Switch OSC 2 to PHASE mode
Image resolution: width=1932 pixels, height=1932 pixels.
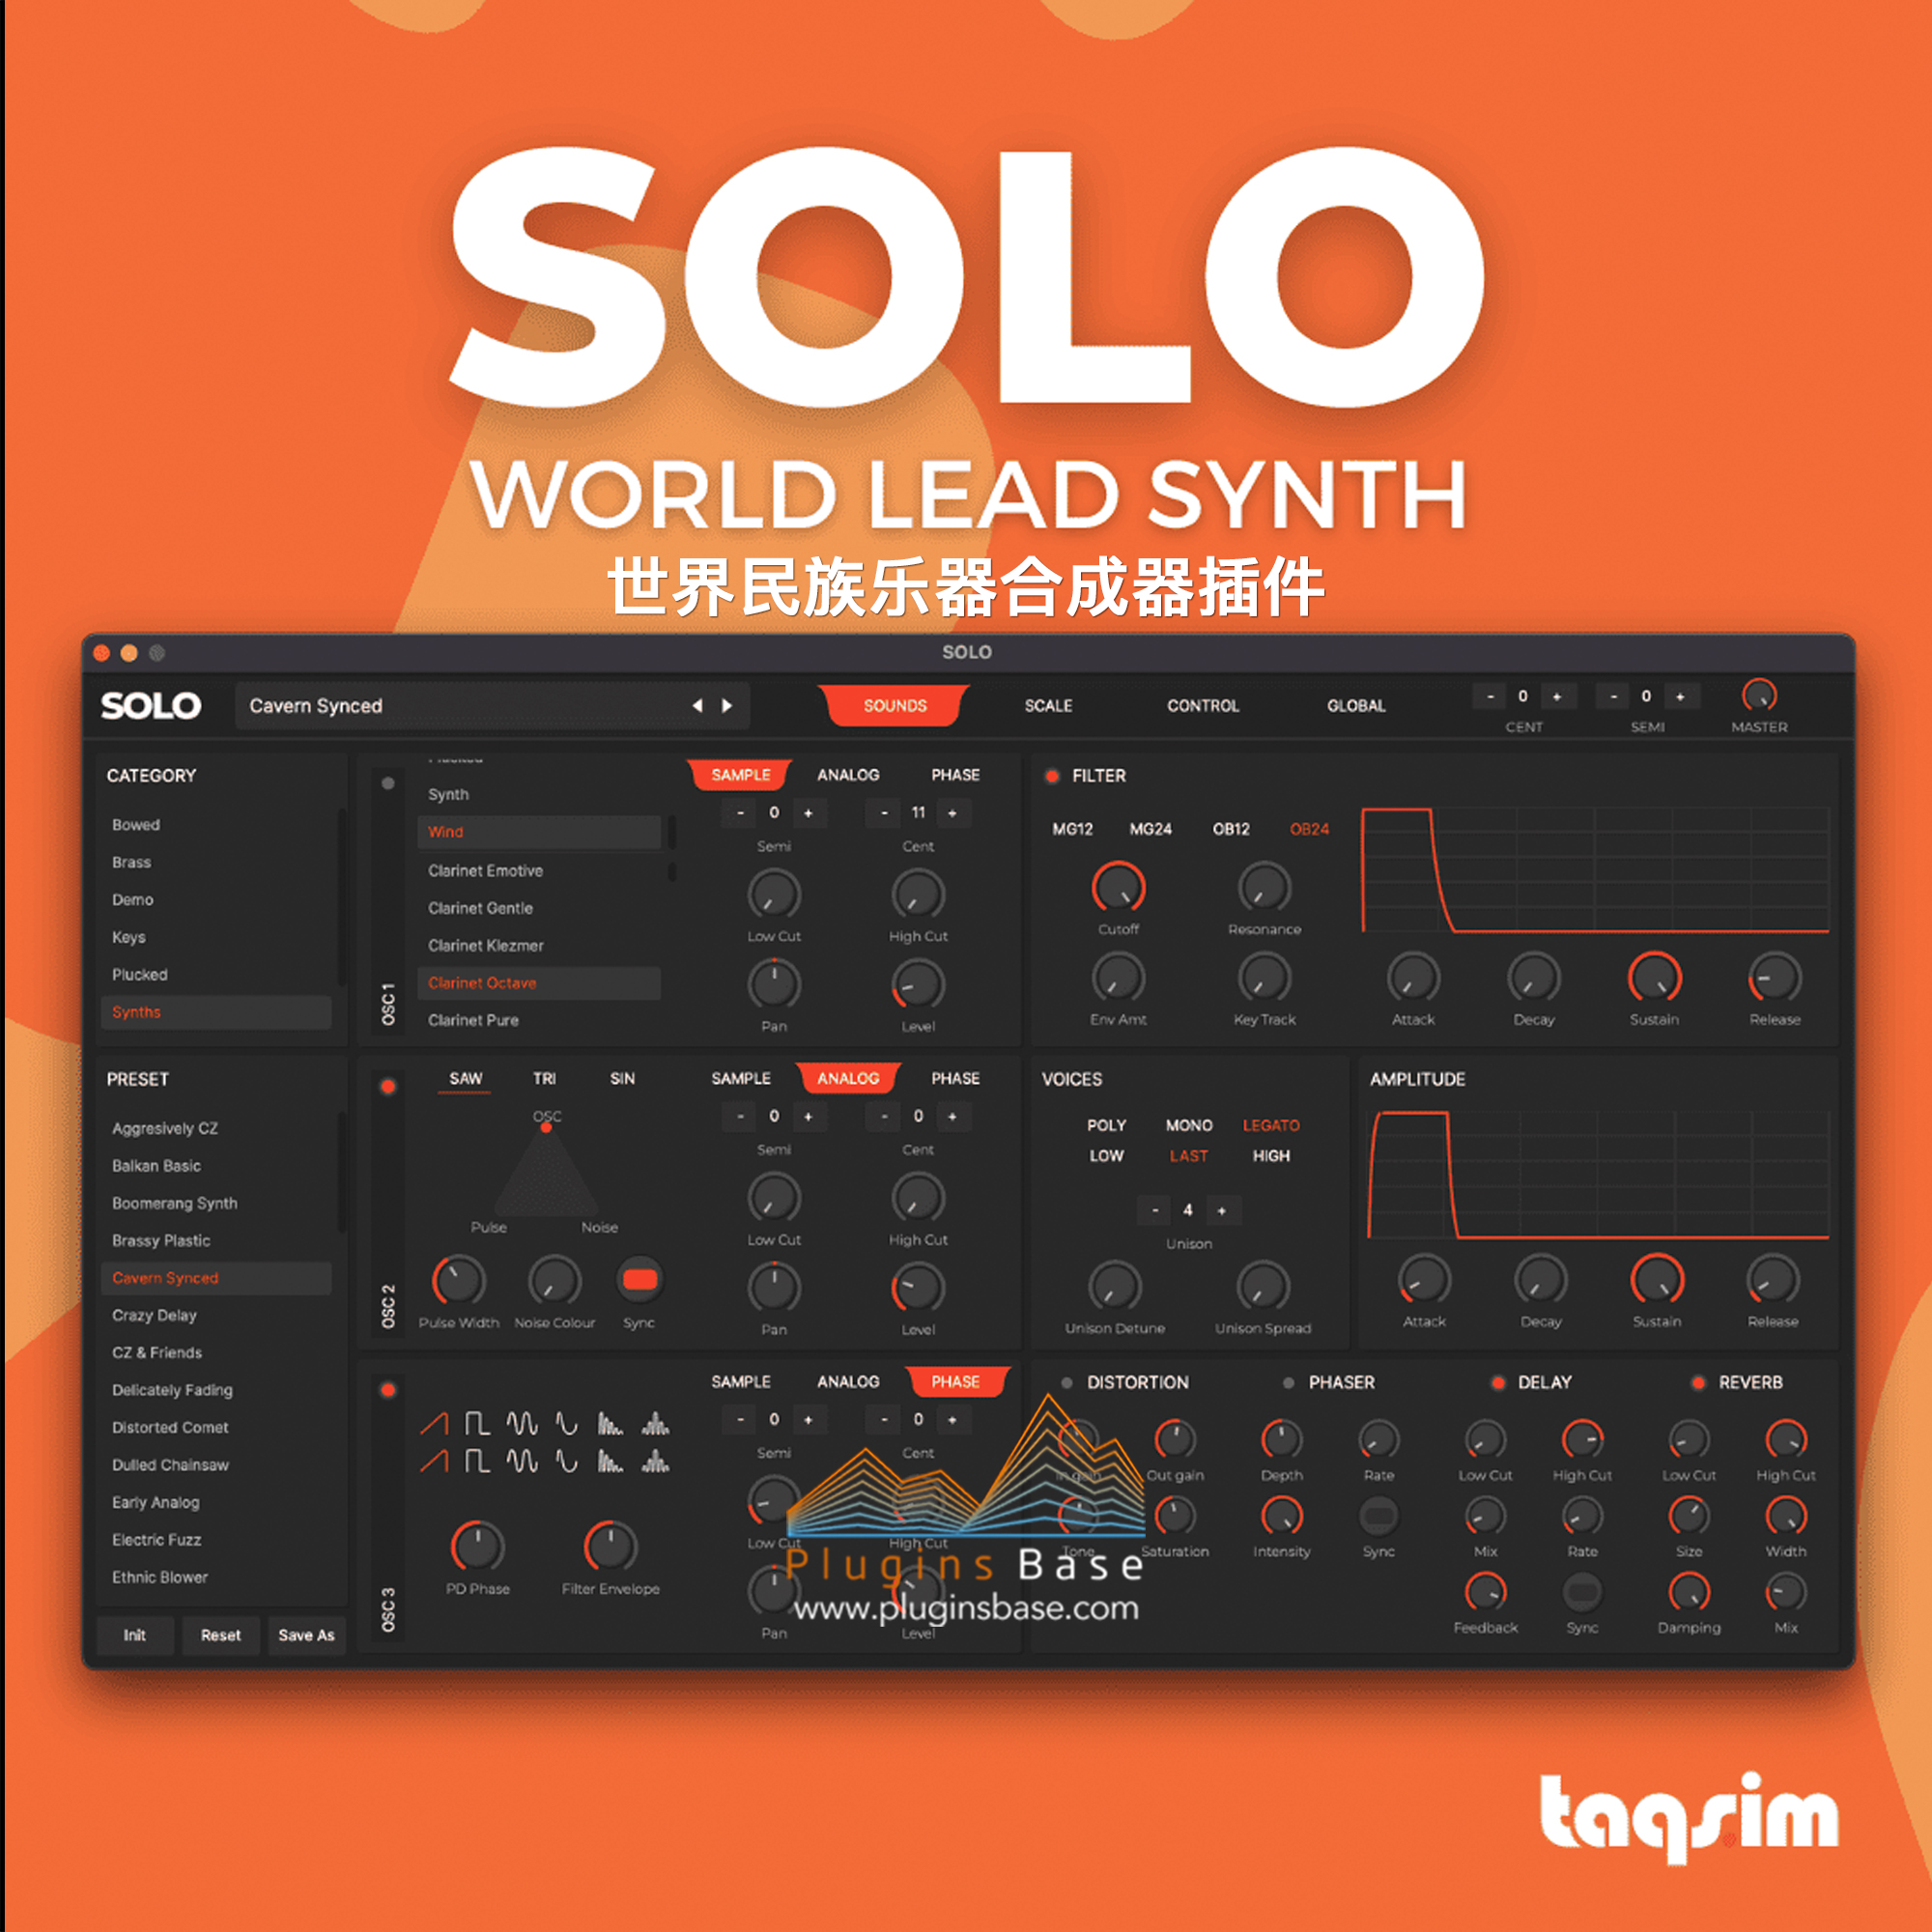point(955,1079)
